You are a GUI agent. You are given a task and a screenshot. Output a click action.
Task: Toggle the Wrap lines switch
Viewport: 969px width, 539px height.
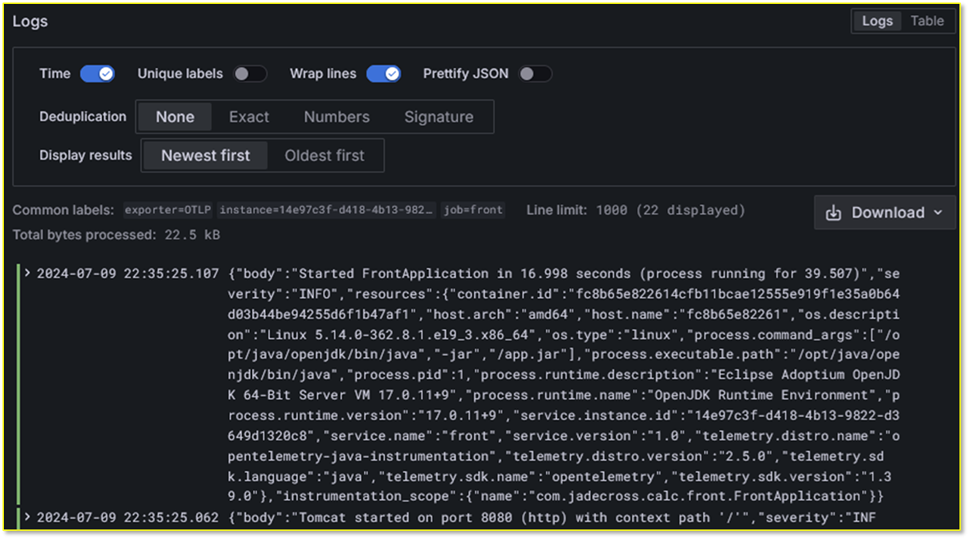pos(383,74)
